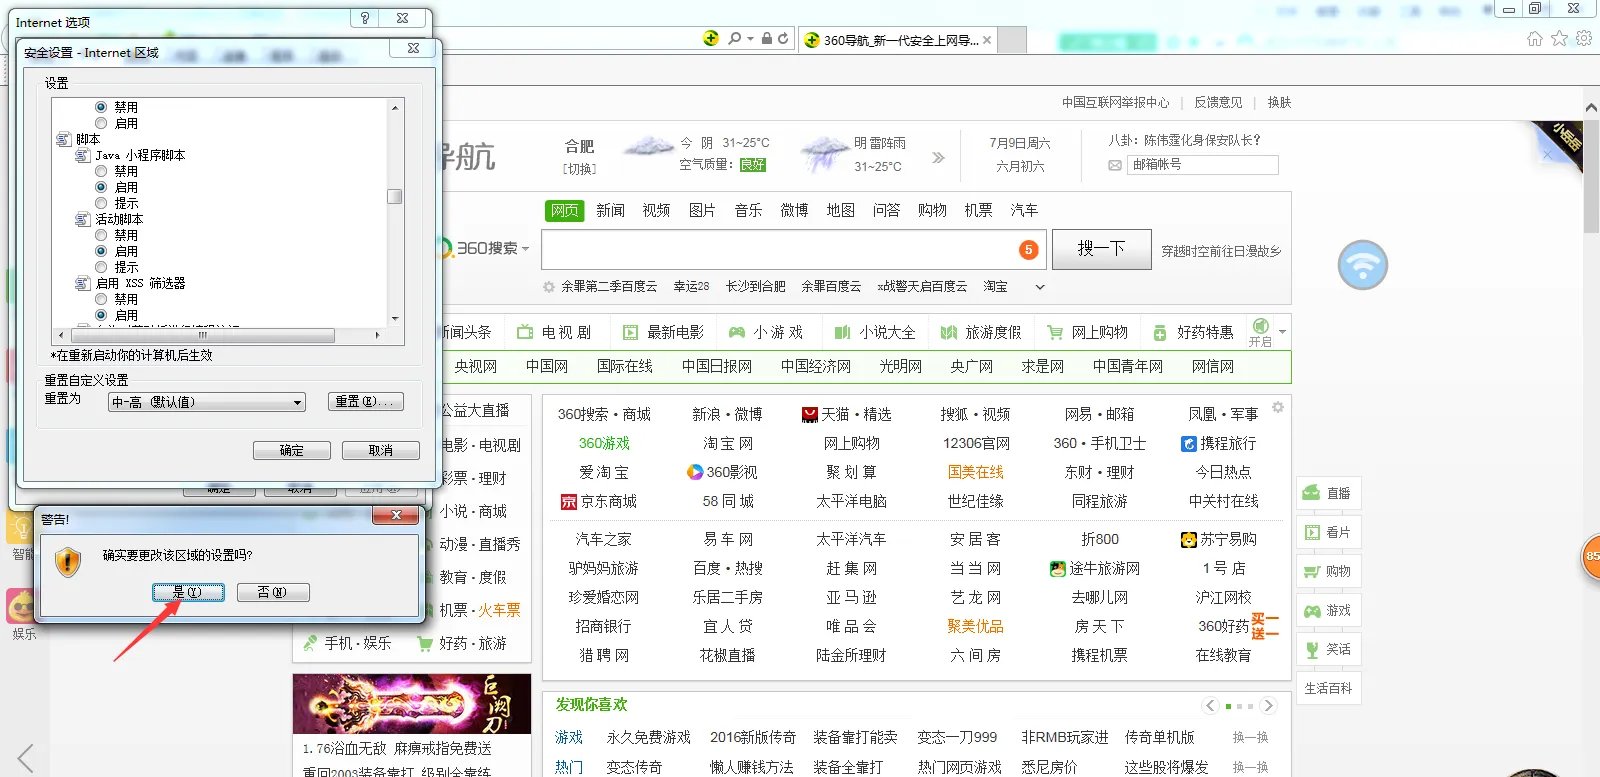
Task: Open the 360搜索 engine dropdown
Action: point(525,248)
